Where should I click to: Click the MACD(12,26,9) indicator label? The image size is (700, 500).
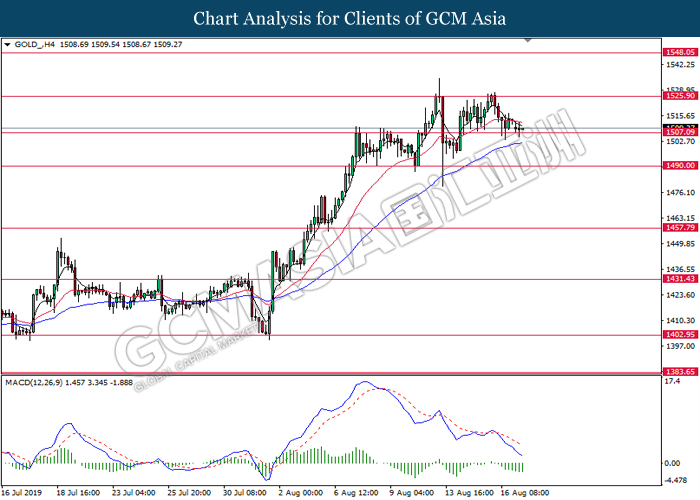[x=34, y=383]
